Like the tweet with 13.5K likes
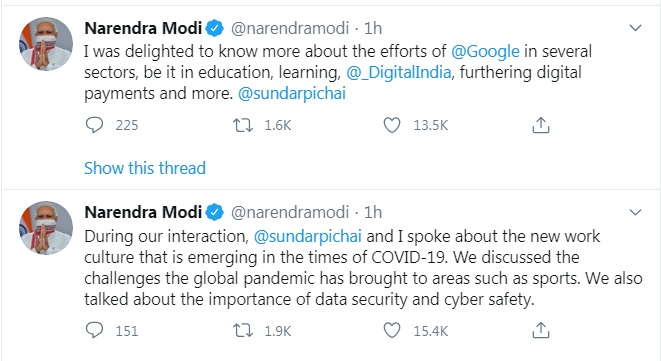This screenshot has height=361, width=661. coord(392,125)
